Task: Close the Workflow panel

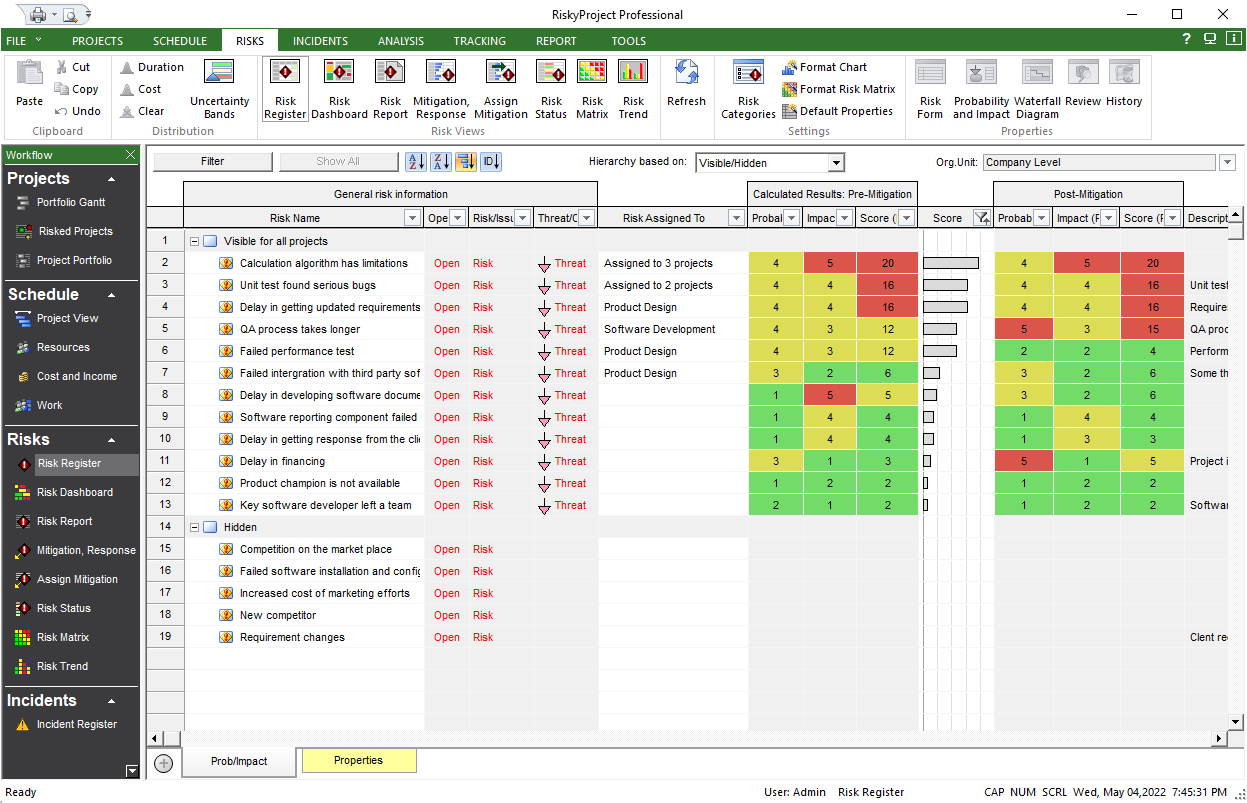Action: (x=130, y=155)
